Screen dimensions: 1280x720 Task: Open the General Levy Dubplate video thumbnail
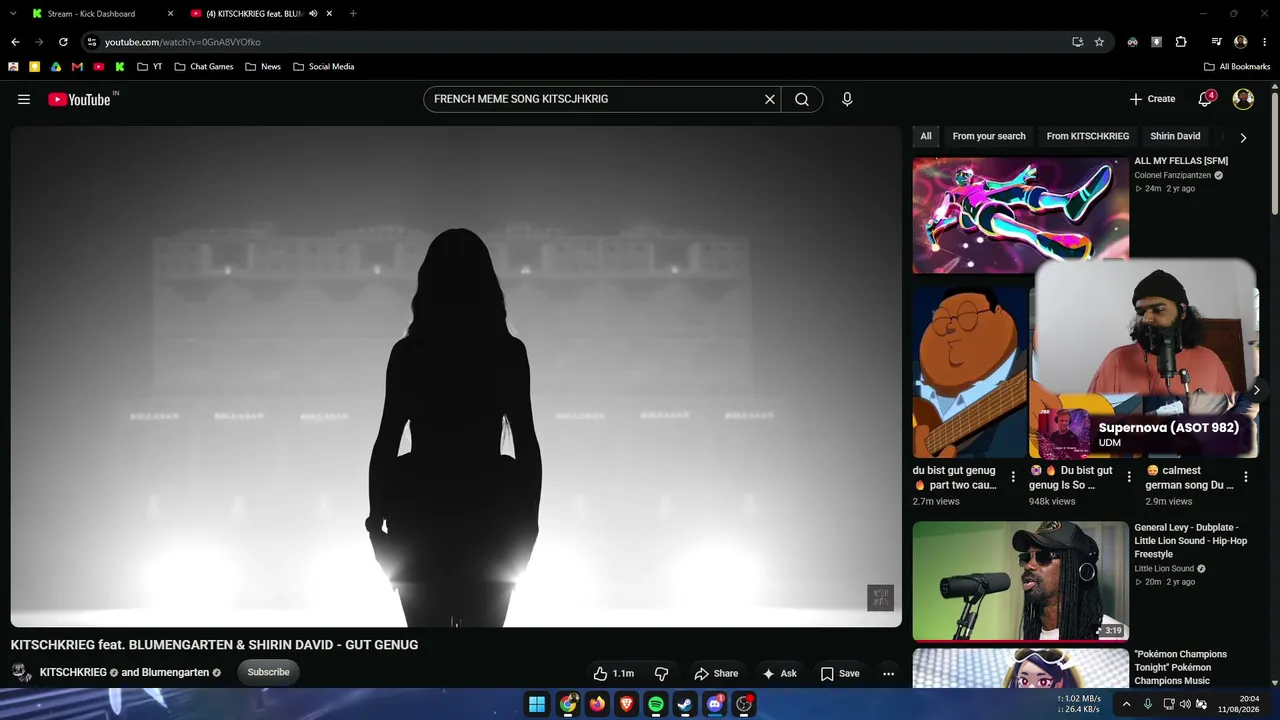coord(1021,580)
